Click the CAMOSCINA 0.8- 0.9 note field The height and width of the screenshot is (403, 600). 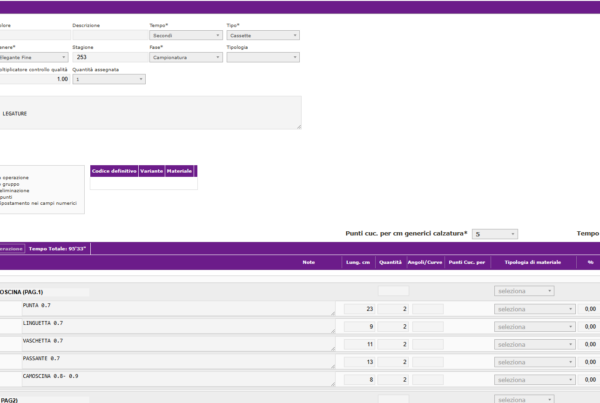178,379
